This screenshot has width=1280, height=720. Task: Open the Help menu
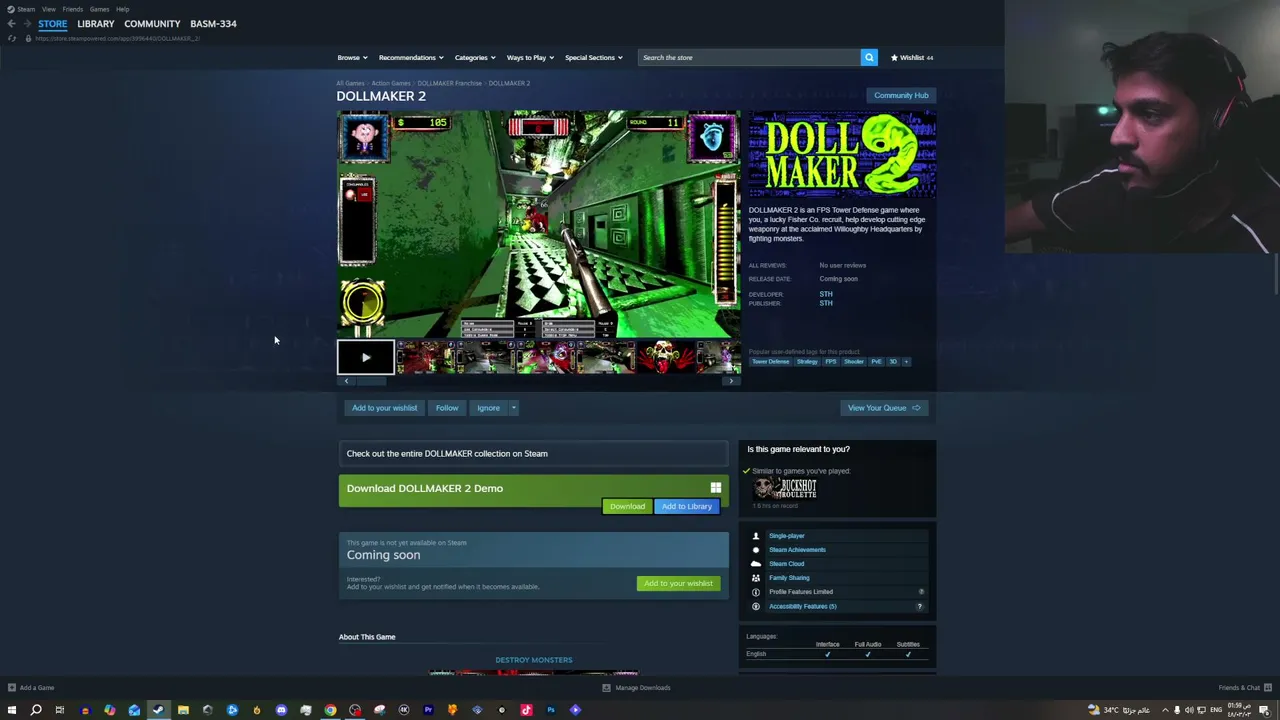(122, 9)
